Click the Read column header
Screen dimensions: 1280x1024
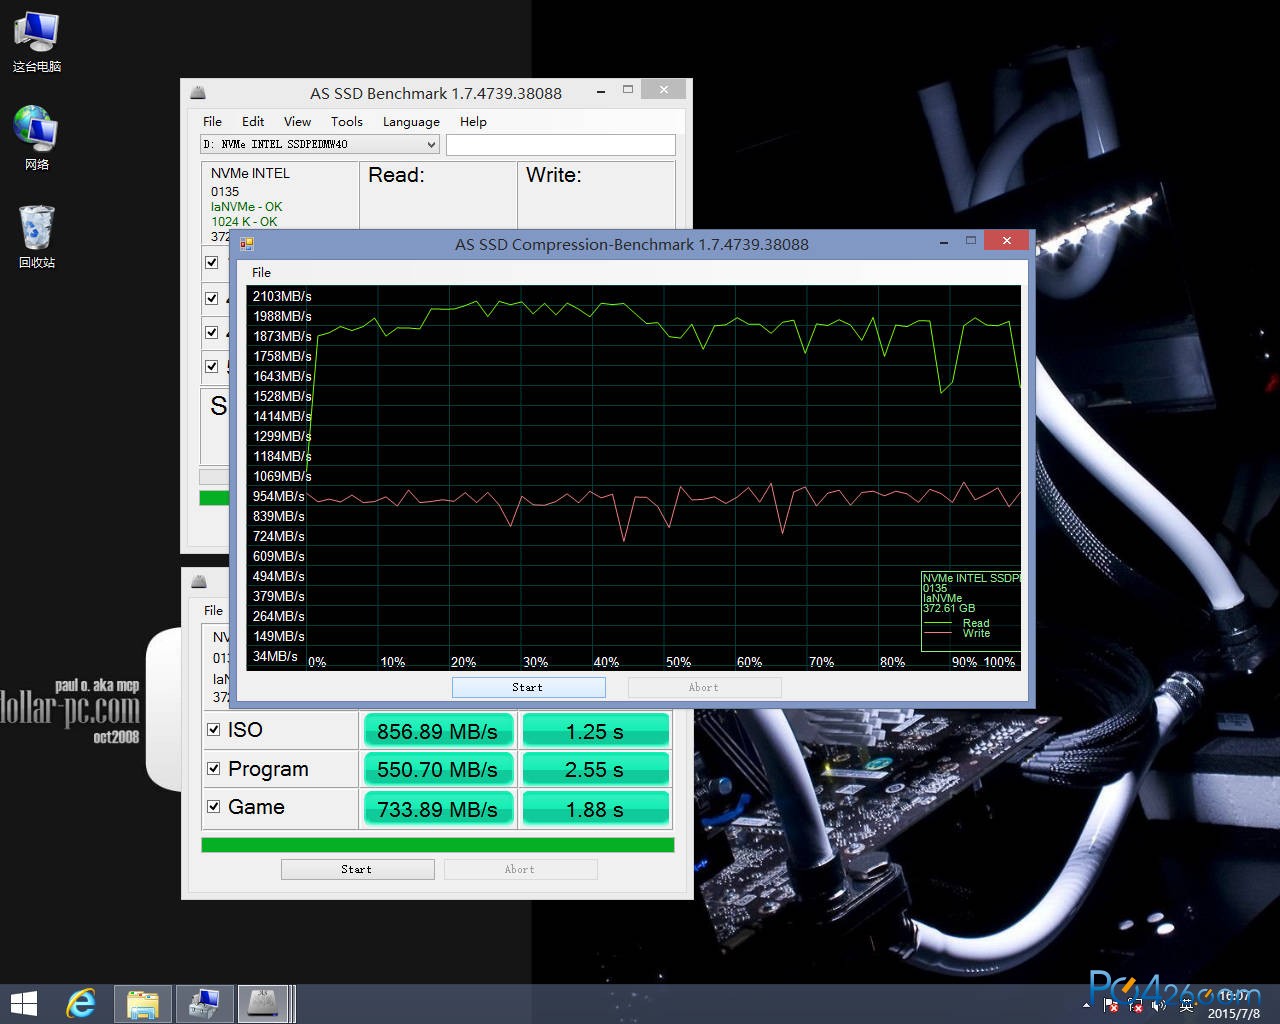[396, 175]
